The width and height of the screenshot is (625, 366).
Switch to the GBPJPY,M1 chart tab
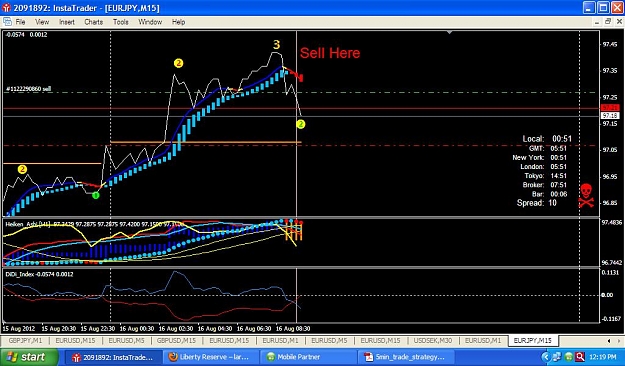pos(25,340)
